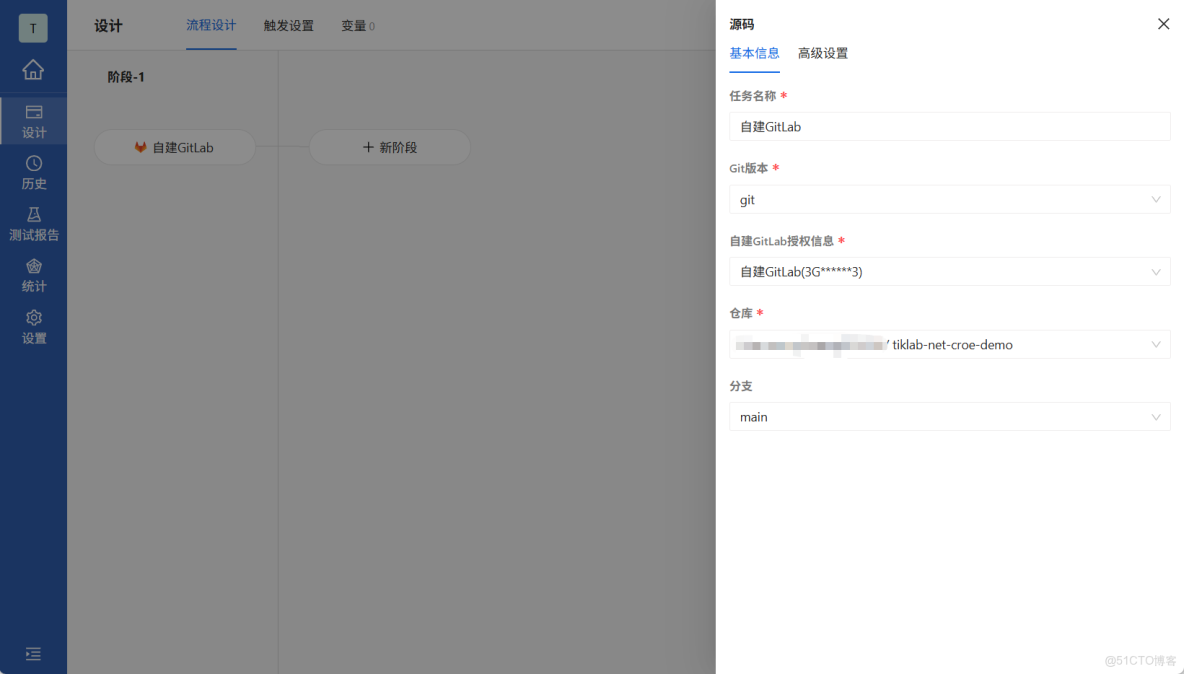Open the 自建GitLab授权信息 dropdown
1184x674 pixels.
pyautogui.click(x=949, y=271)
